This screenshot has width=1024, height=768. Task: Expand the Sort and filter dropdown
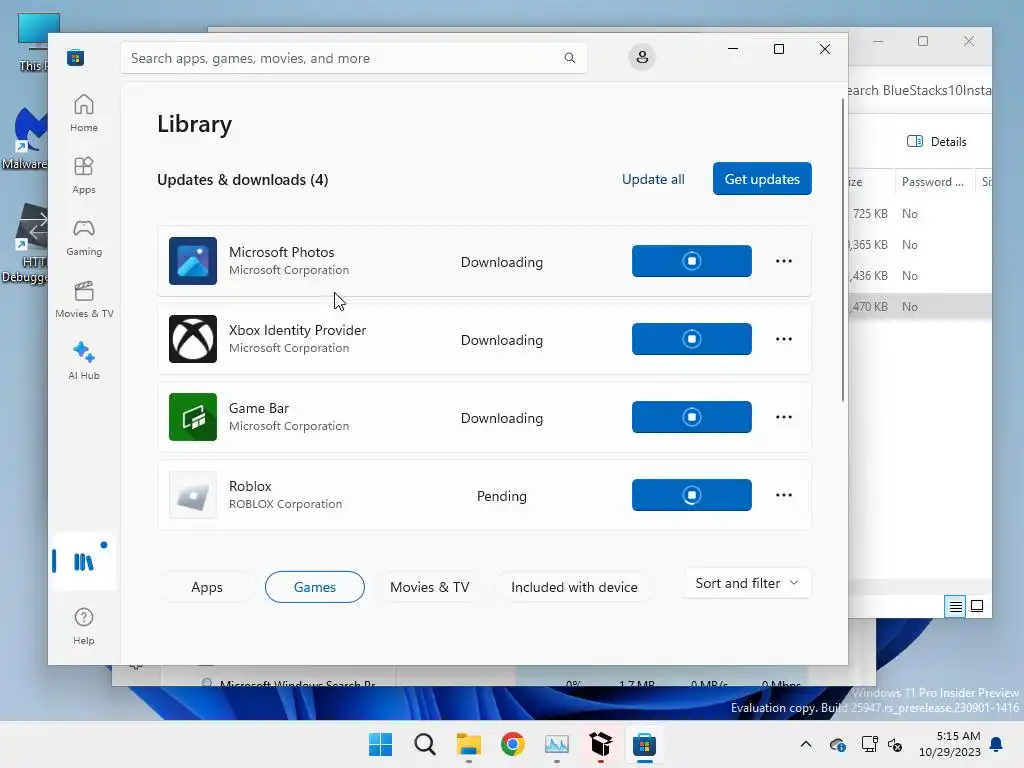coord(748,583)
